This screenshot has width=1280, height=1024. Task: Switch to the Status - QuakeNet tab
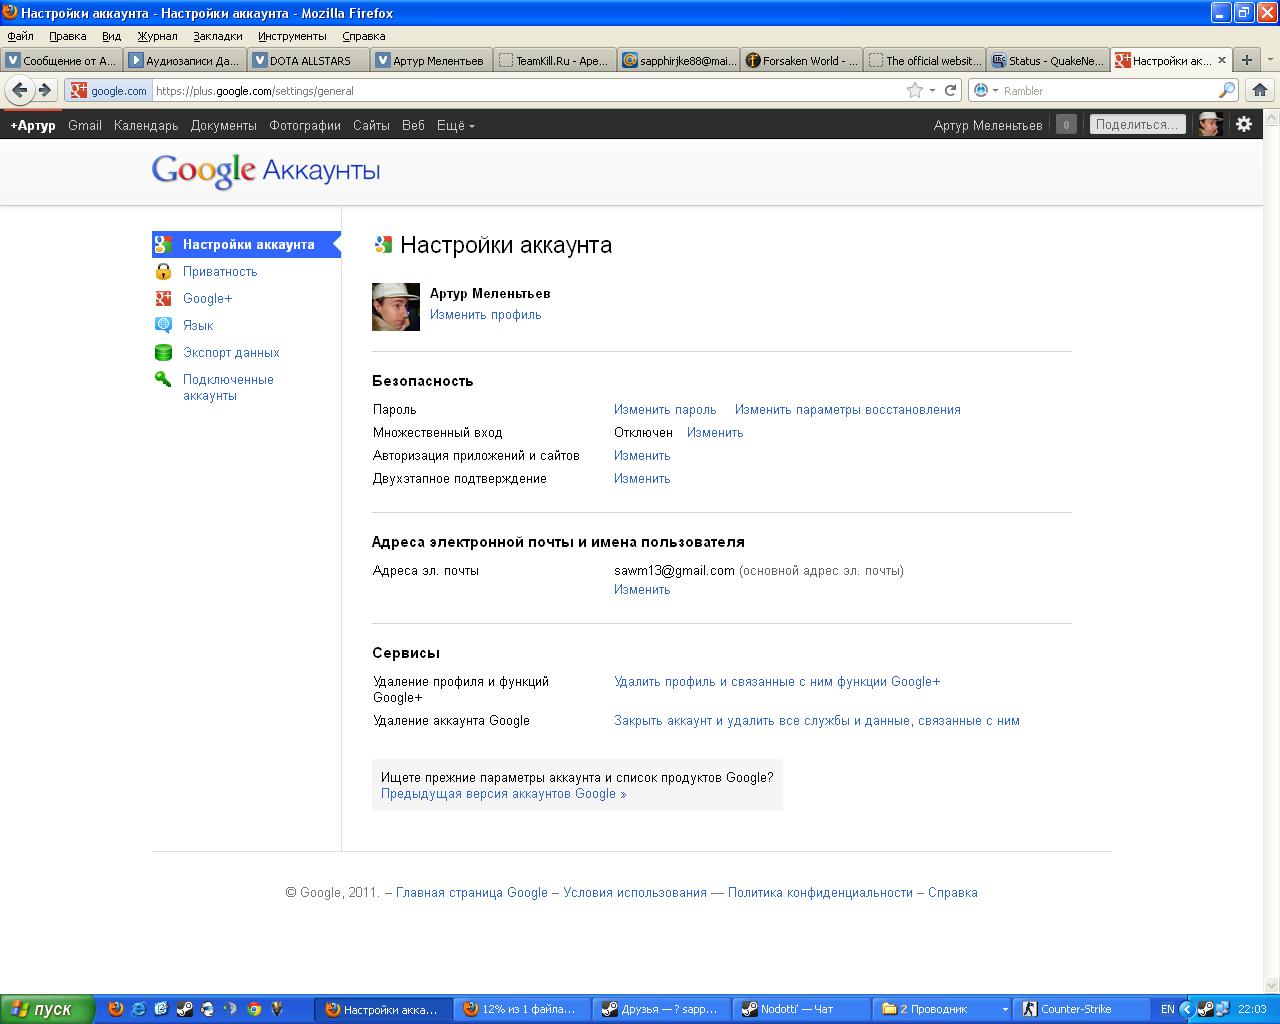(1048, 60)
